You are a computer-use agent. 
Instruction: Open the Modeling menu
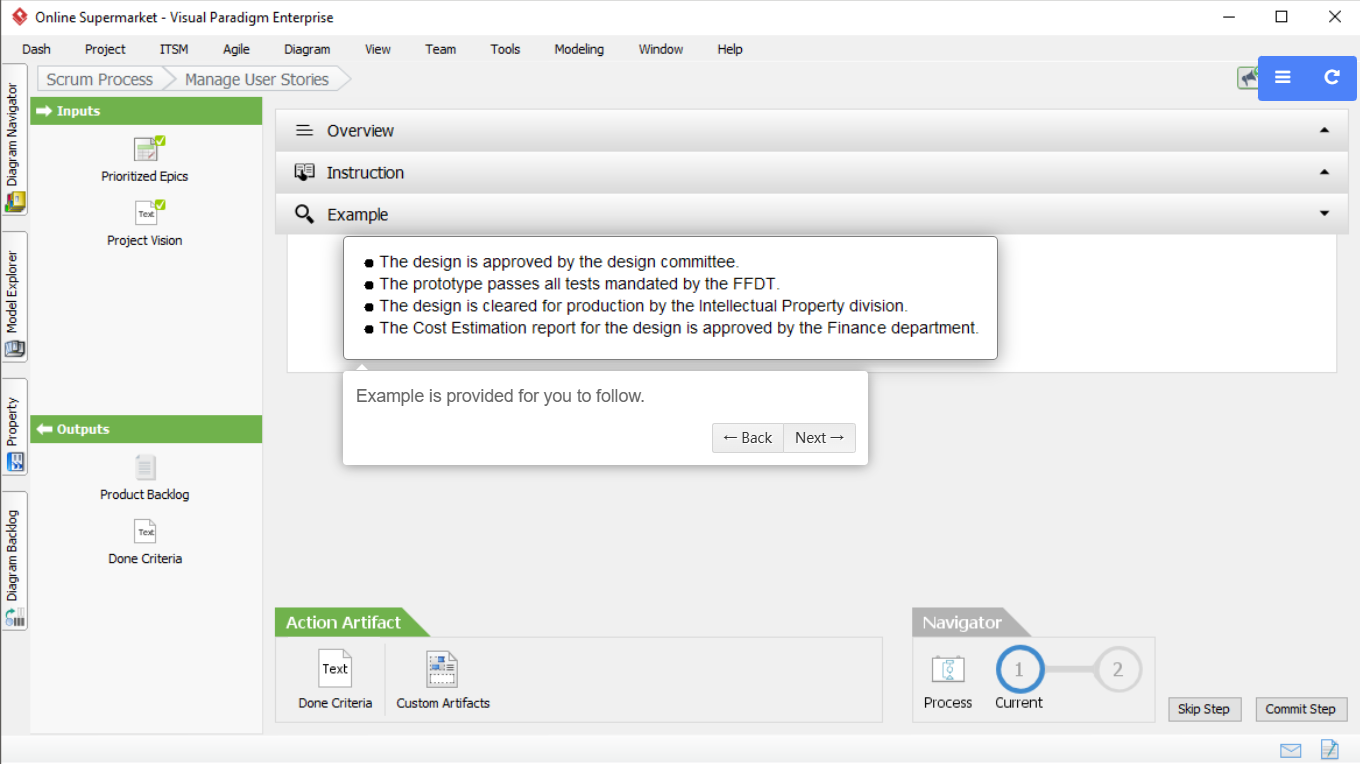(x=579, y=49)
